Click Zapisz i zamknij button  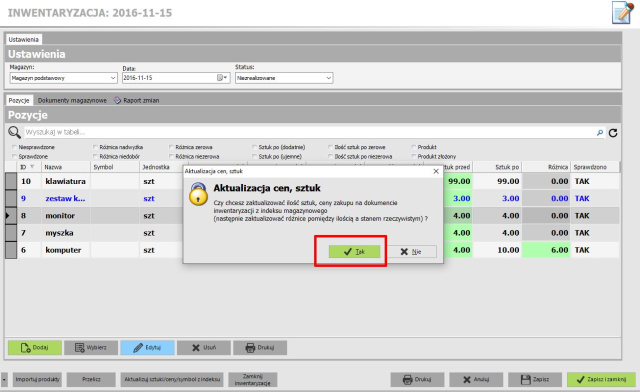click(x=601, y=379)
